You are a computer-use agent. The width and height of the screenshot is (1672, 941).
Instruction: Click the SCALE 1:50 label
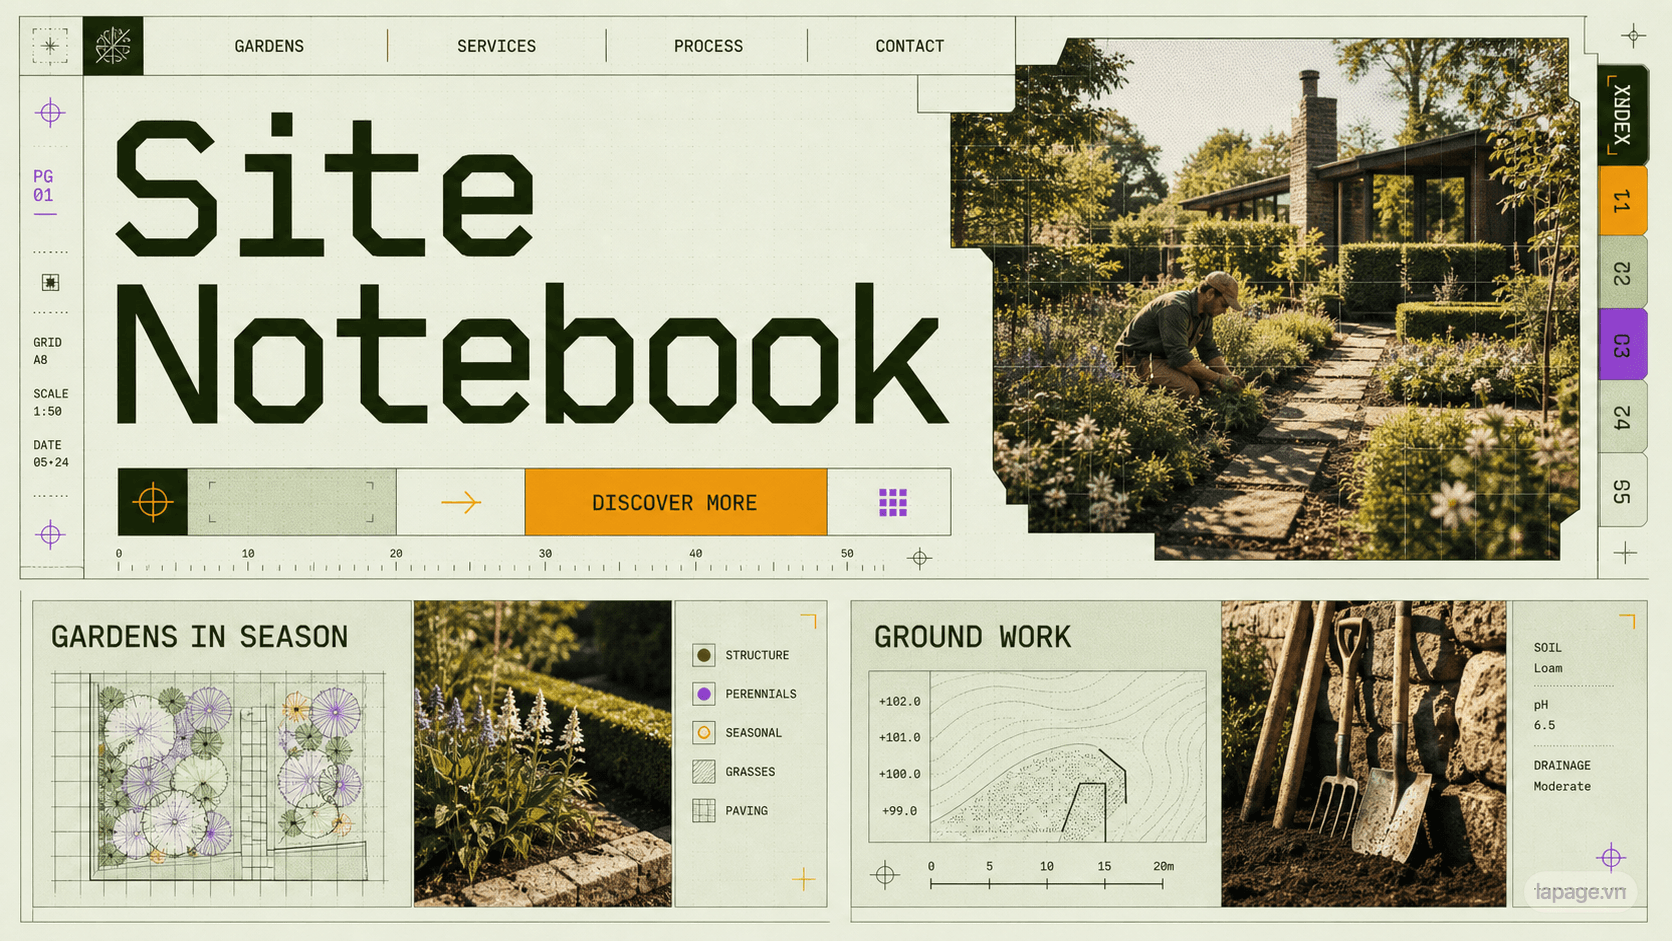(50, 402)
